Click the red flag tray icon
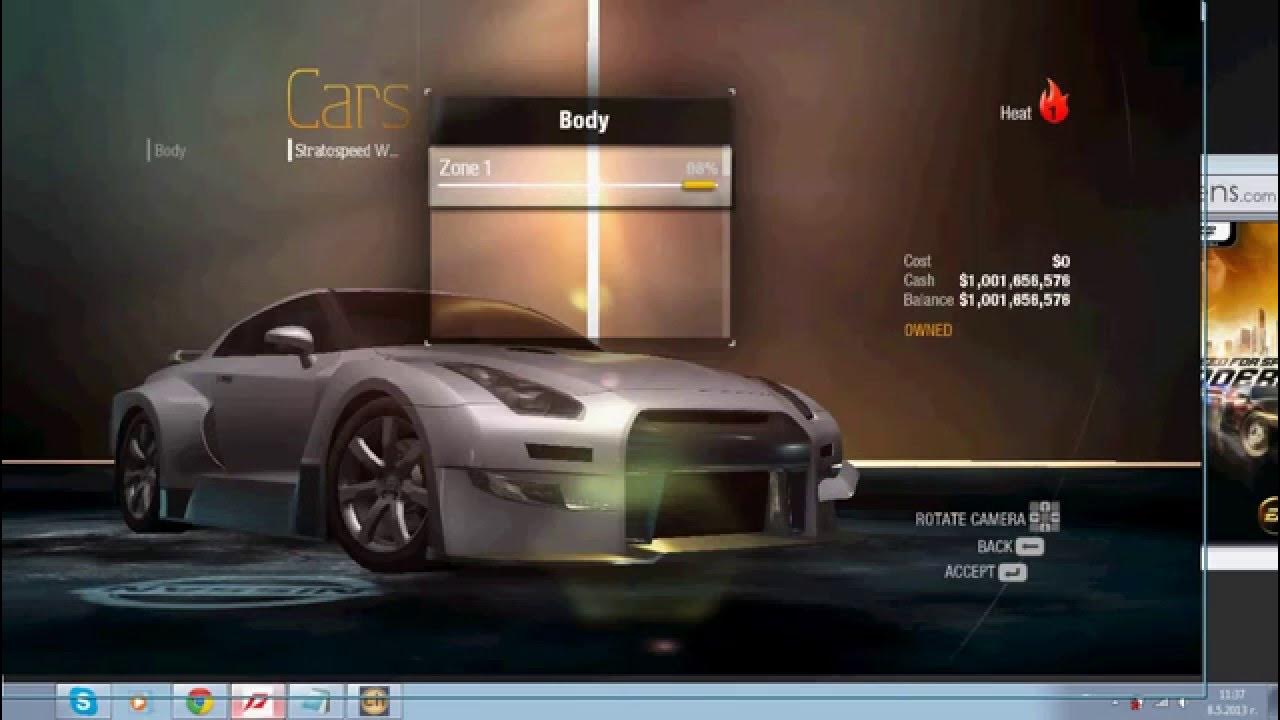This screenshot has height=720, width=1280. (x=1135, y=702)
